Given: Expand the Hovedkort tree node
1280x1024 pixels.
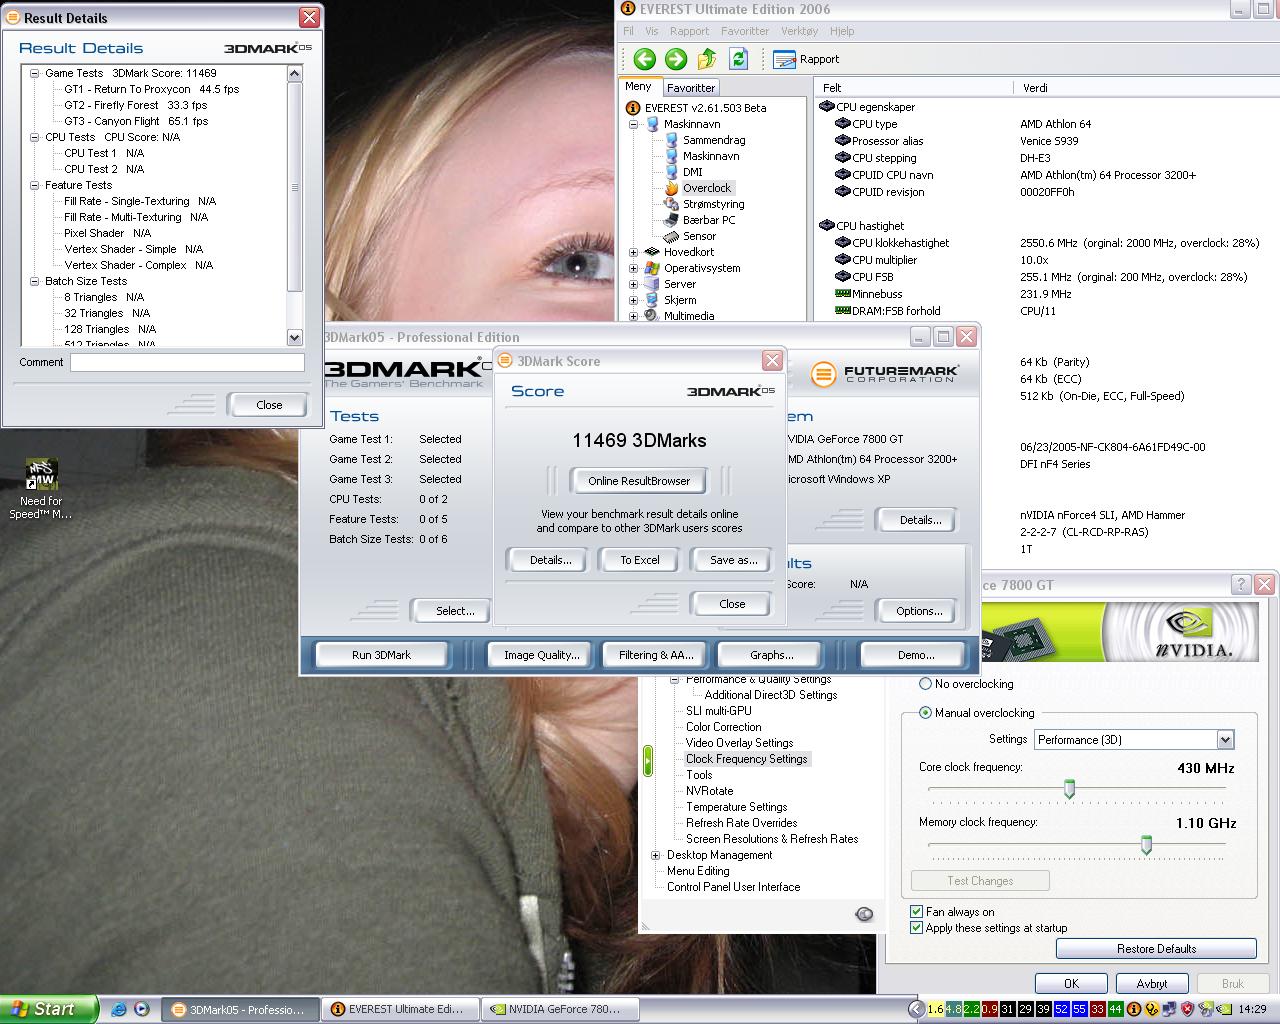Looking at the screenshot, I should tap(633, 253).
